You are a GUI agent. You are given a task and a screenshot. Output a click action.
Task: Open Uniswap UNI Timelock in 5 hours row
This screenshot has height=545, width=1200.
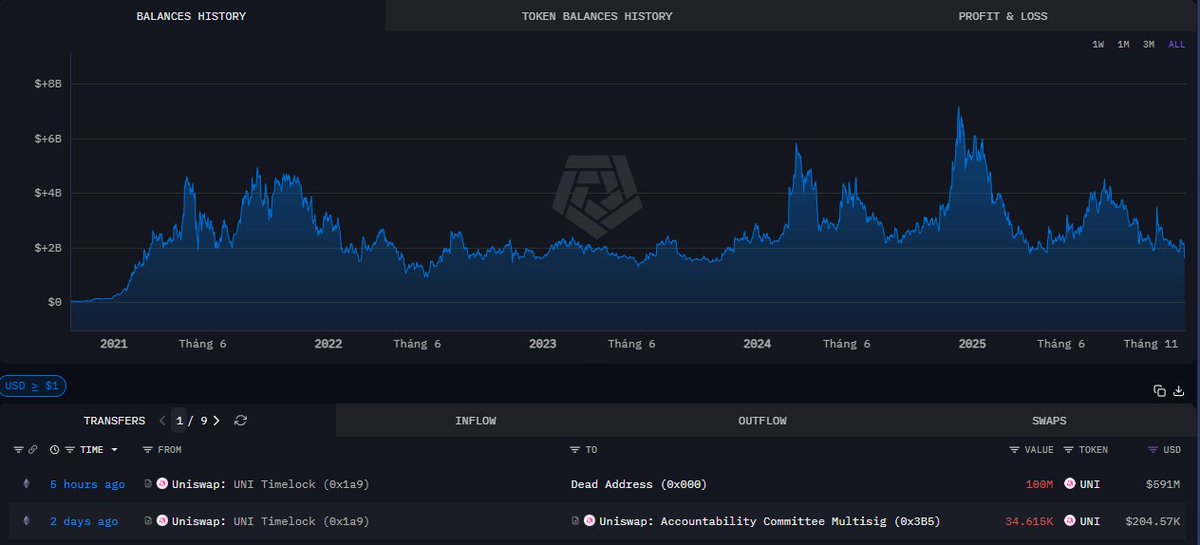[270, 484]
